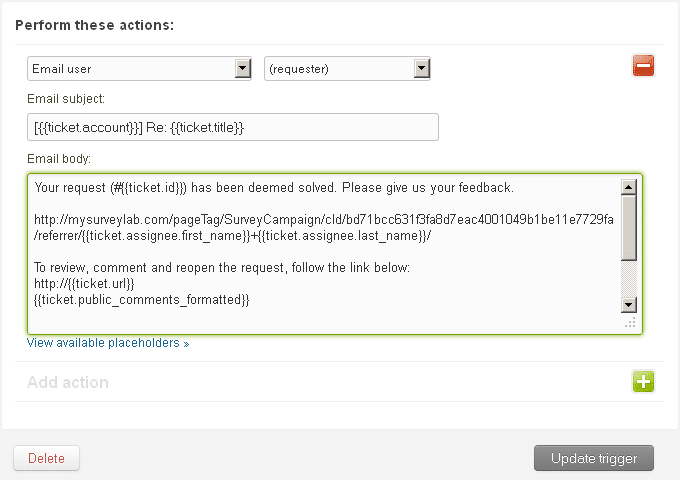Screen dimensions: 680x480
Task: Click the {{ticket.public_comments_formatted}} placeholder text
Action: [x=141, y=299]
